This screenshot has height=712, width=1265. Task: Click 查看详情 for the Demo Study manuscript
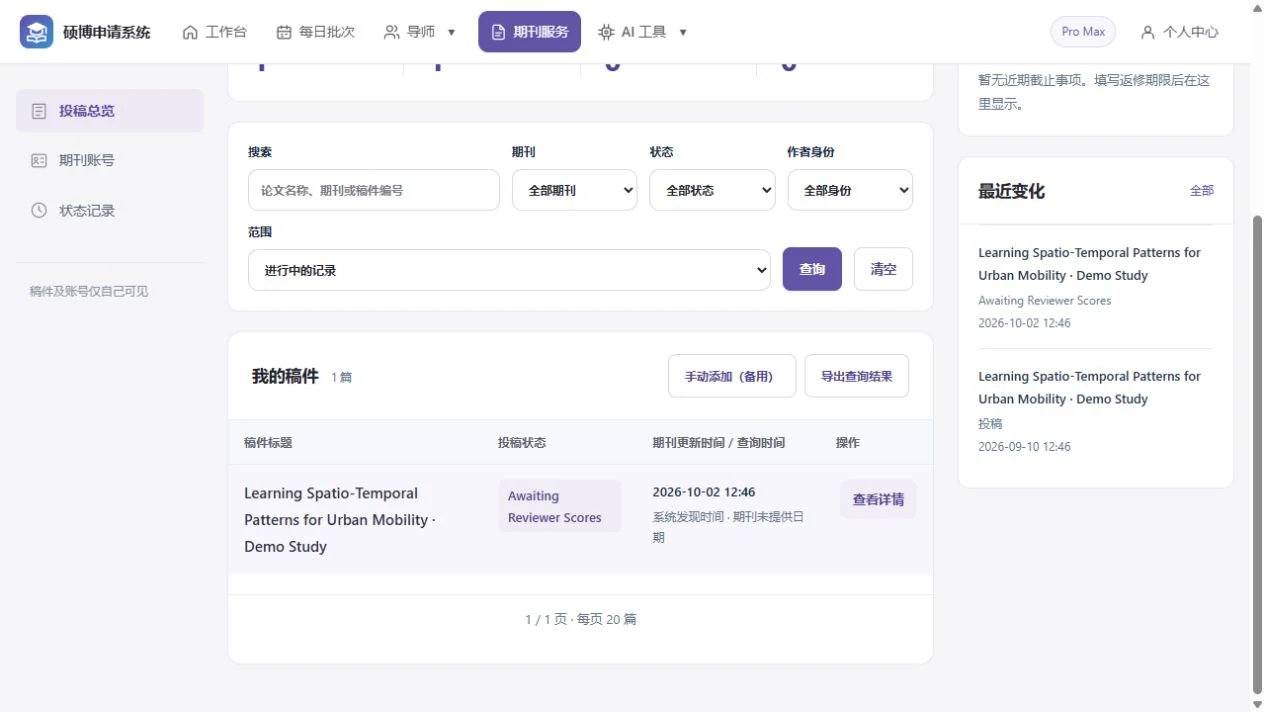878,499
